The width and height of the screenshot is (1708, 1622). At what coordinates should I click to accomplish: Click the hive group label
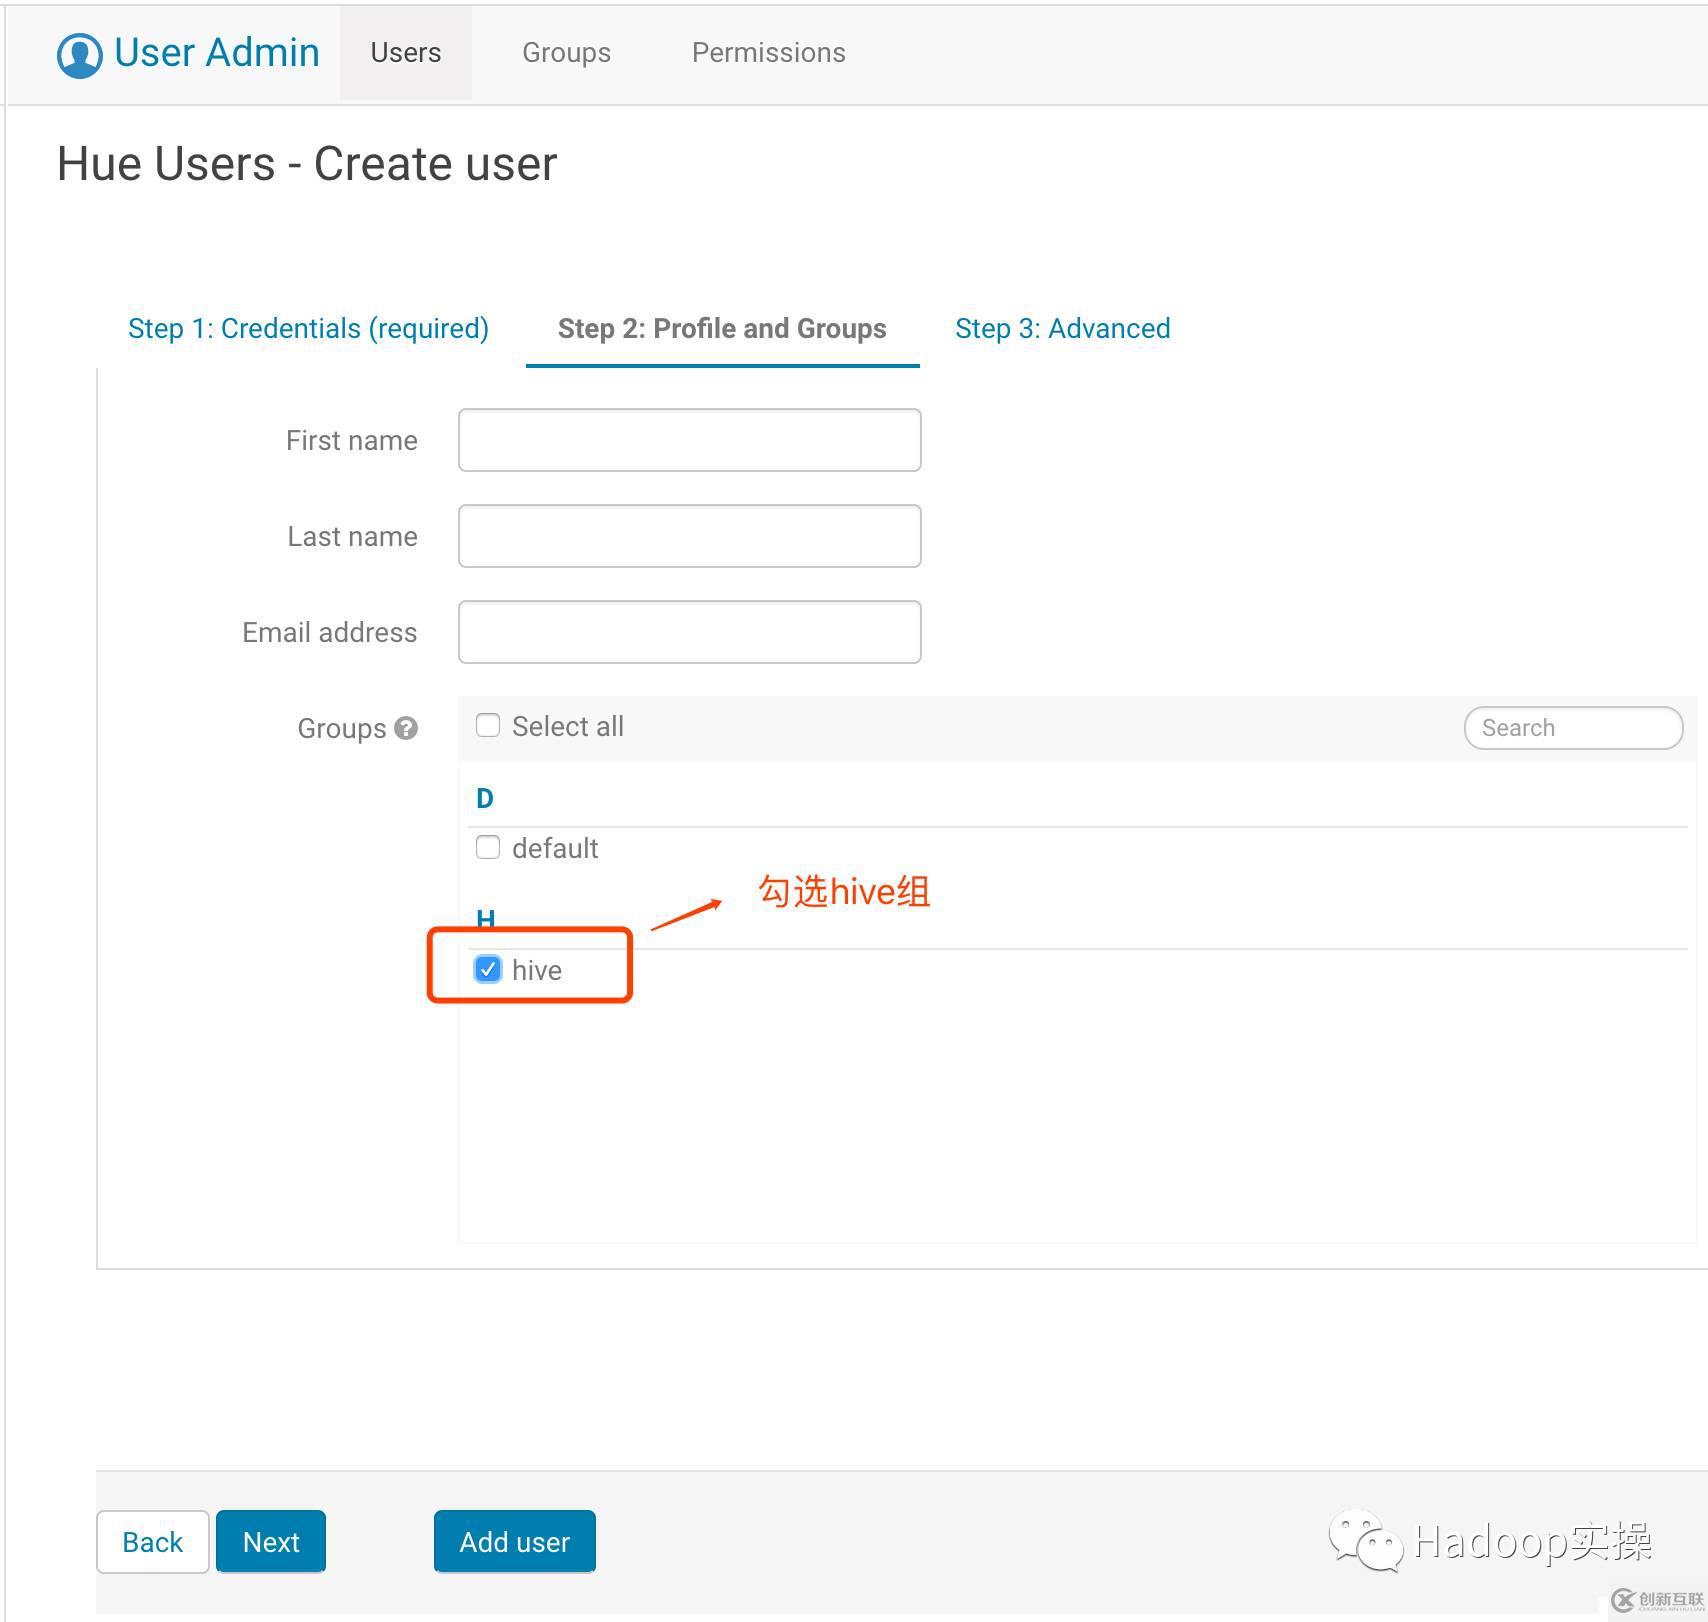pos(537,970)
